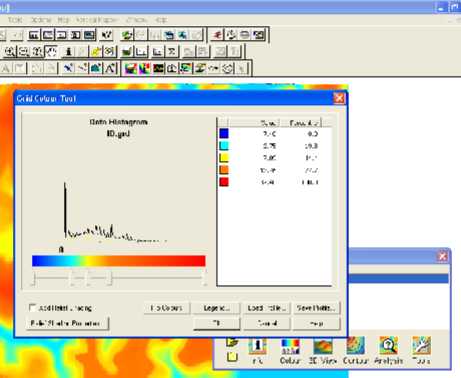Close the Grid Colour Tool dialog

point(339,98)
